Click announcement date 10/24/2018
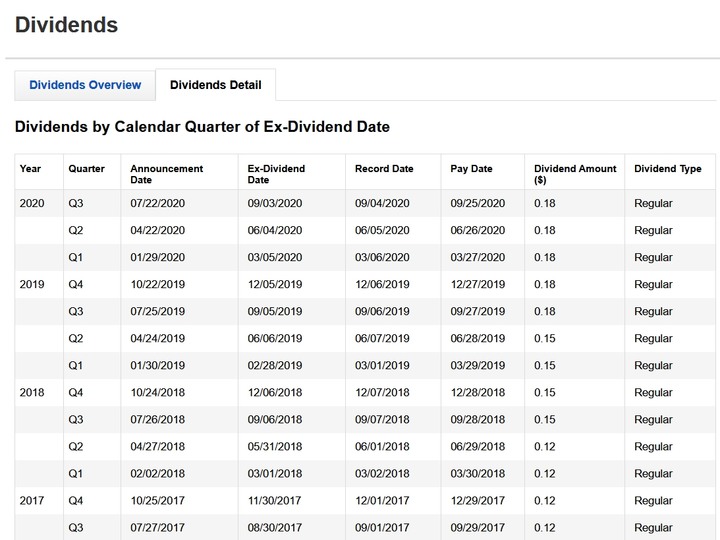The image size is (720, 540). click(158, 392)
